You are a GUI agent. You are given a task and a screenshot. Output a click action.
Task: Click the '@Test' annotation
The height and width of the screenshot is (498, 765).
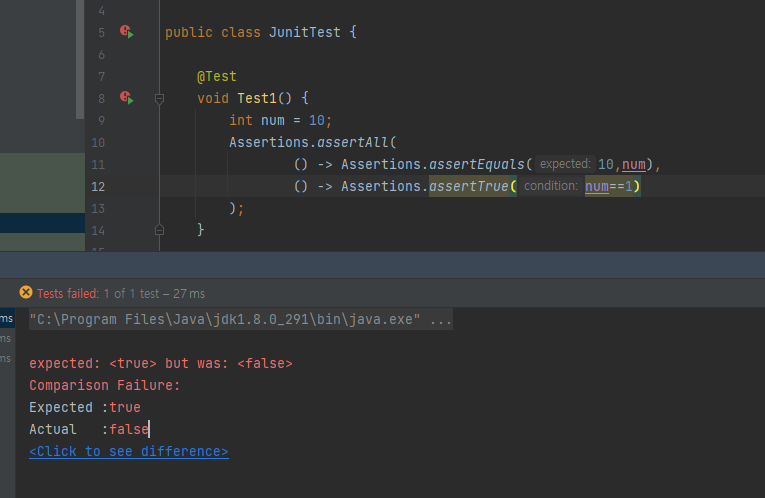coord(217,77)
